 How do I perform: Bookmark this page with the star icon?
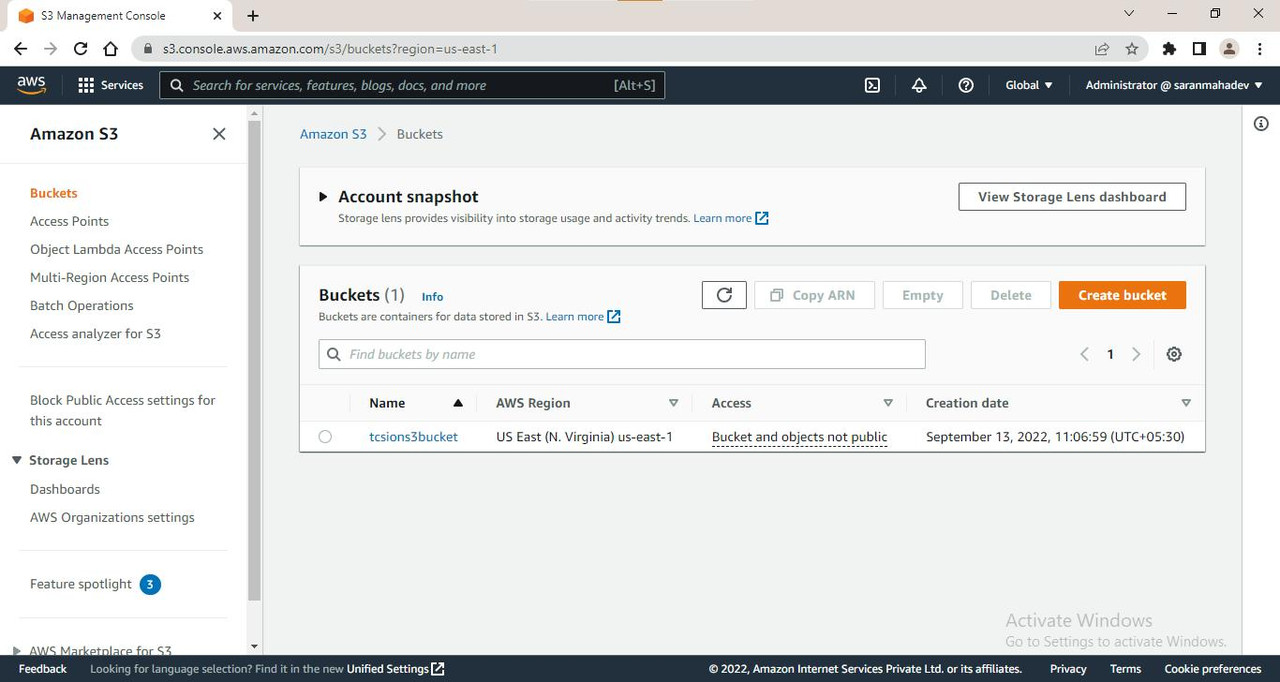[1131, 48]
